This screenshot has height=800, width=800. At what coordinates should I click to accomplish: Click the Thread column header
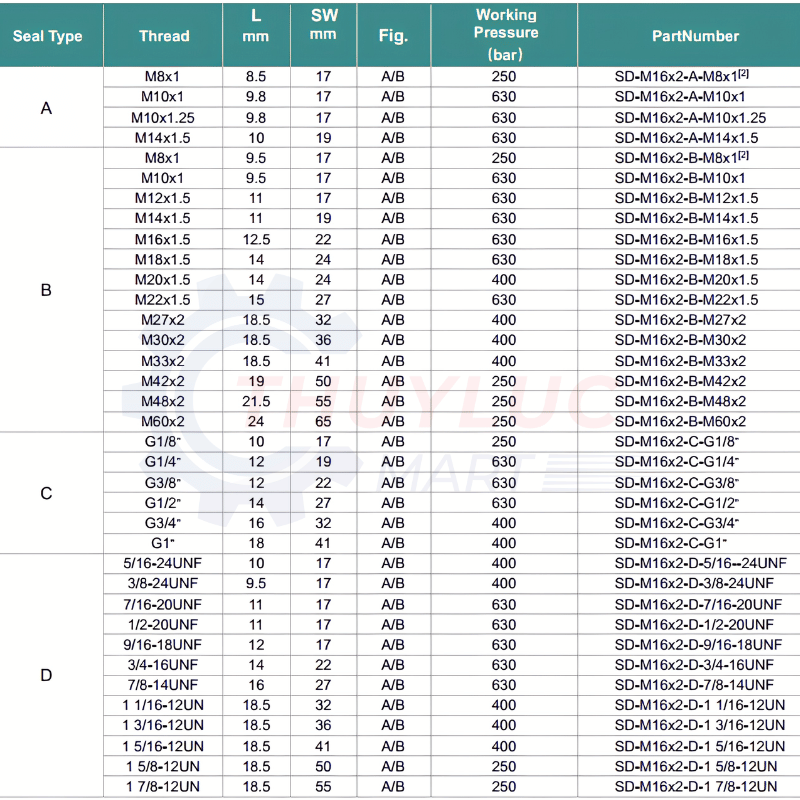point(164,36)
